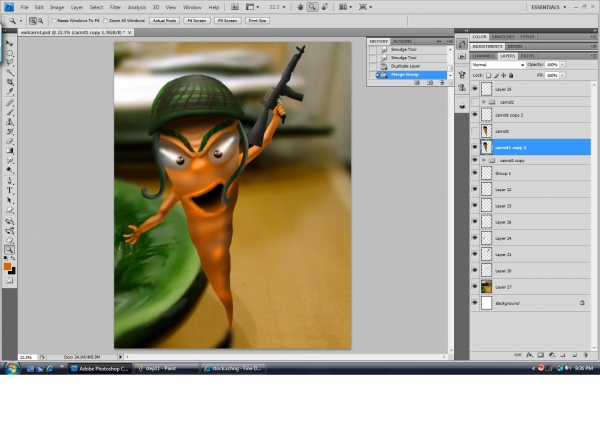Open the Arrange Documents dropdown

[x=345, y=7]
